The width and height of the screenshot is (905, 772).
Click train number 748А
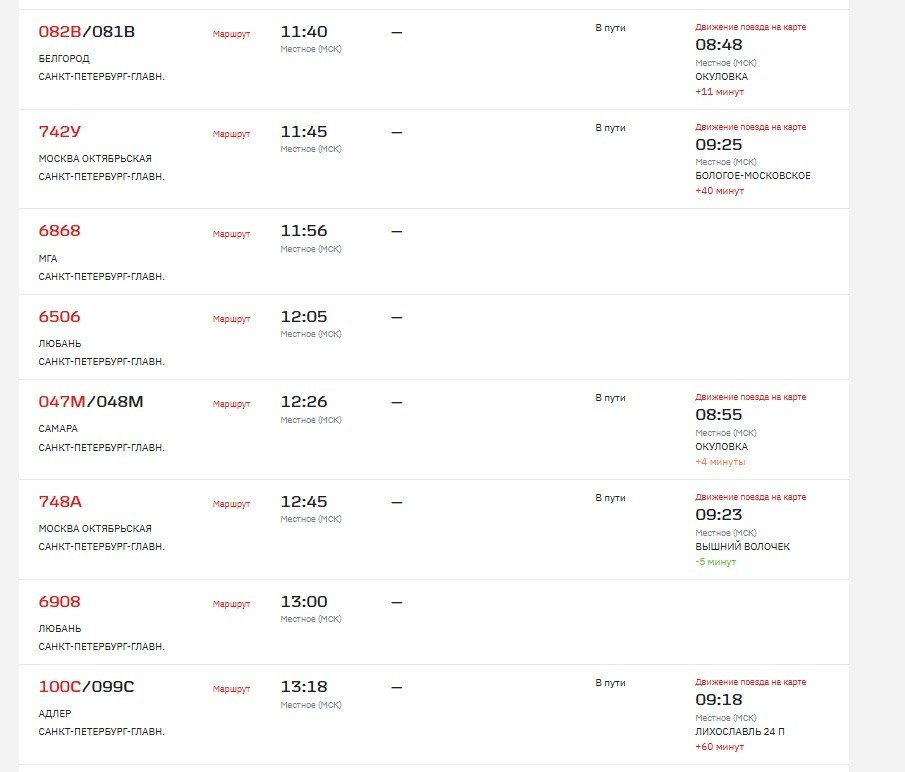click(59, 502)
